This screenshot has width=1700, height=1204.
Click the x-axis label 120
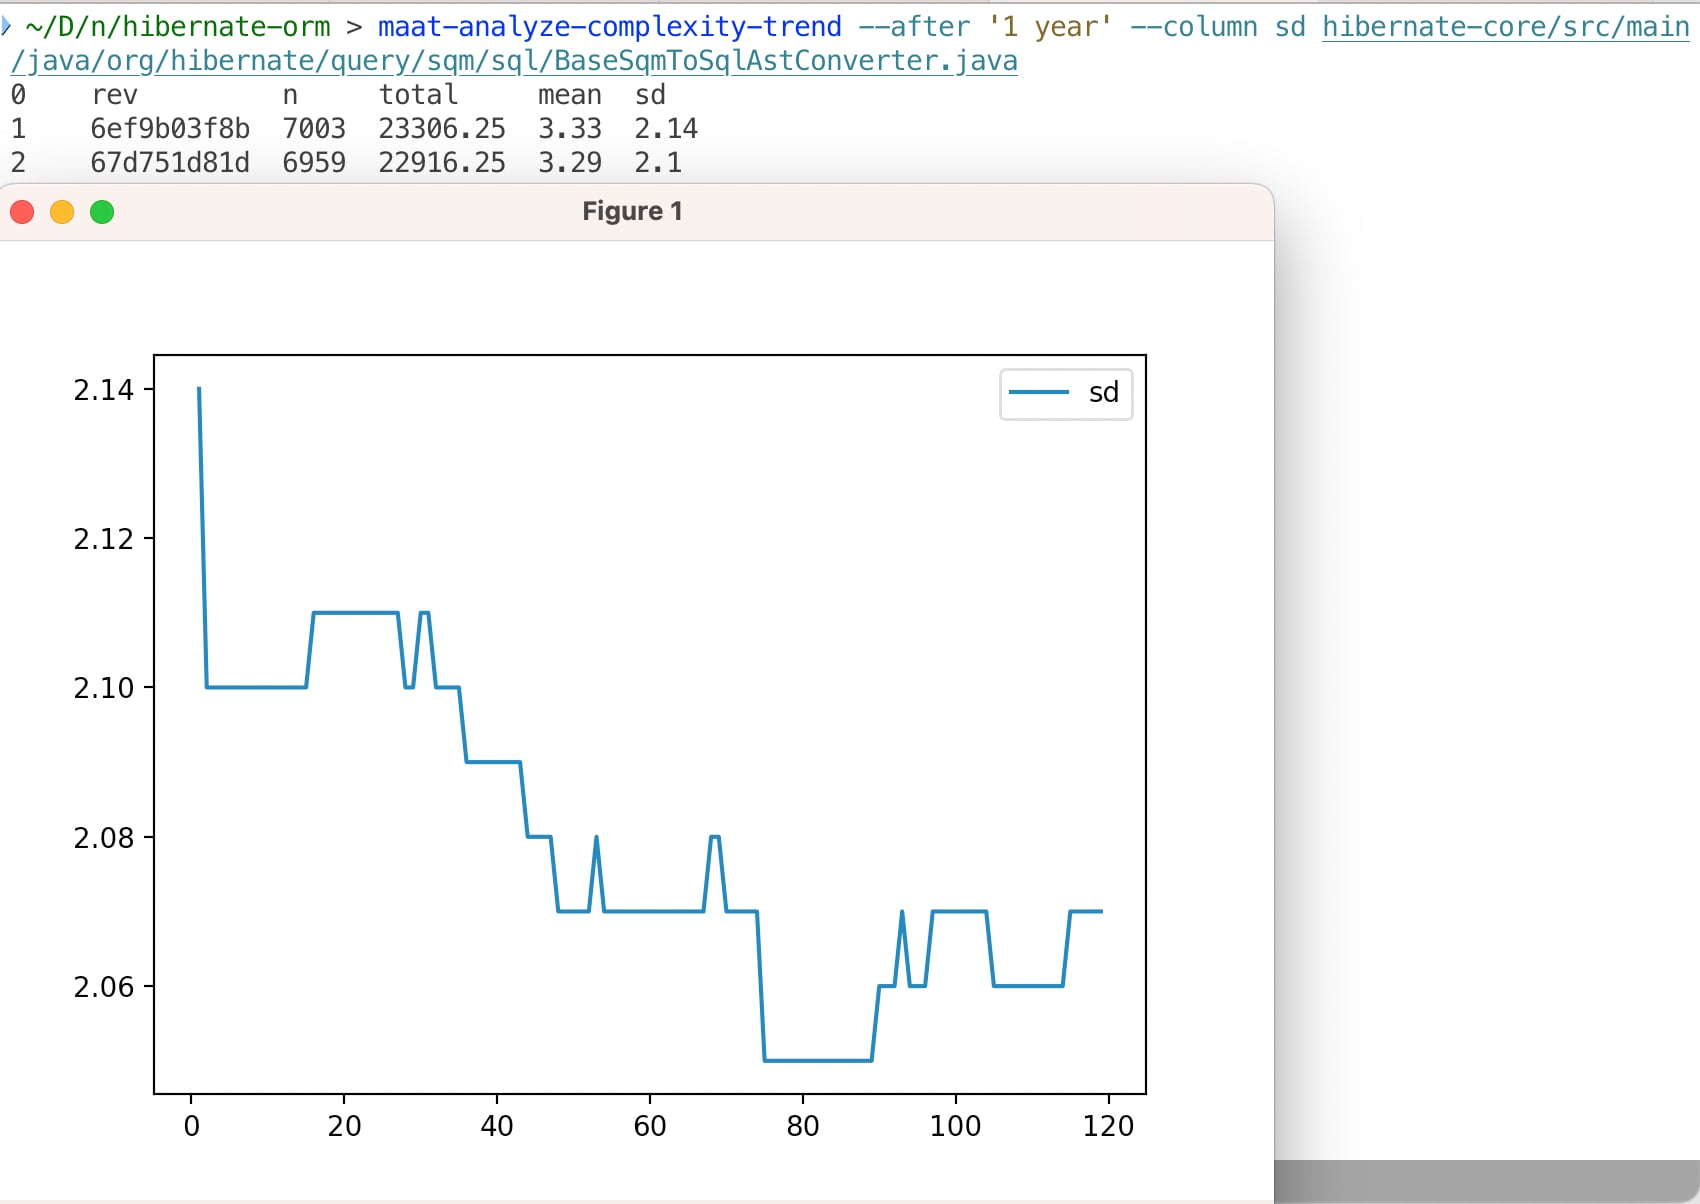[1108, 1126]
